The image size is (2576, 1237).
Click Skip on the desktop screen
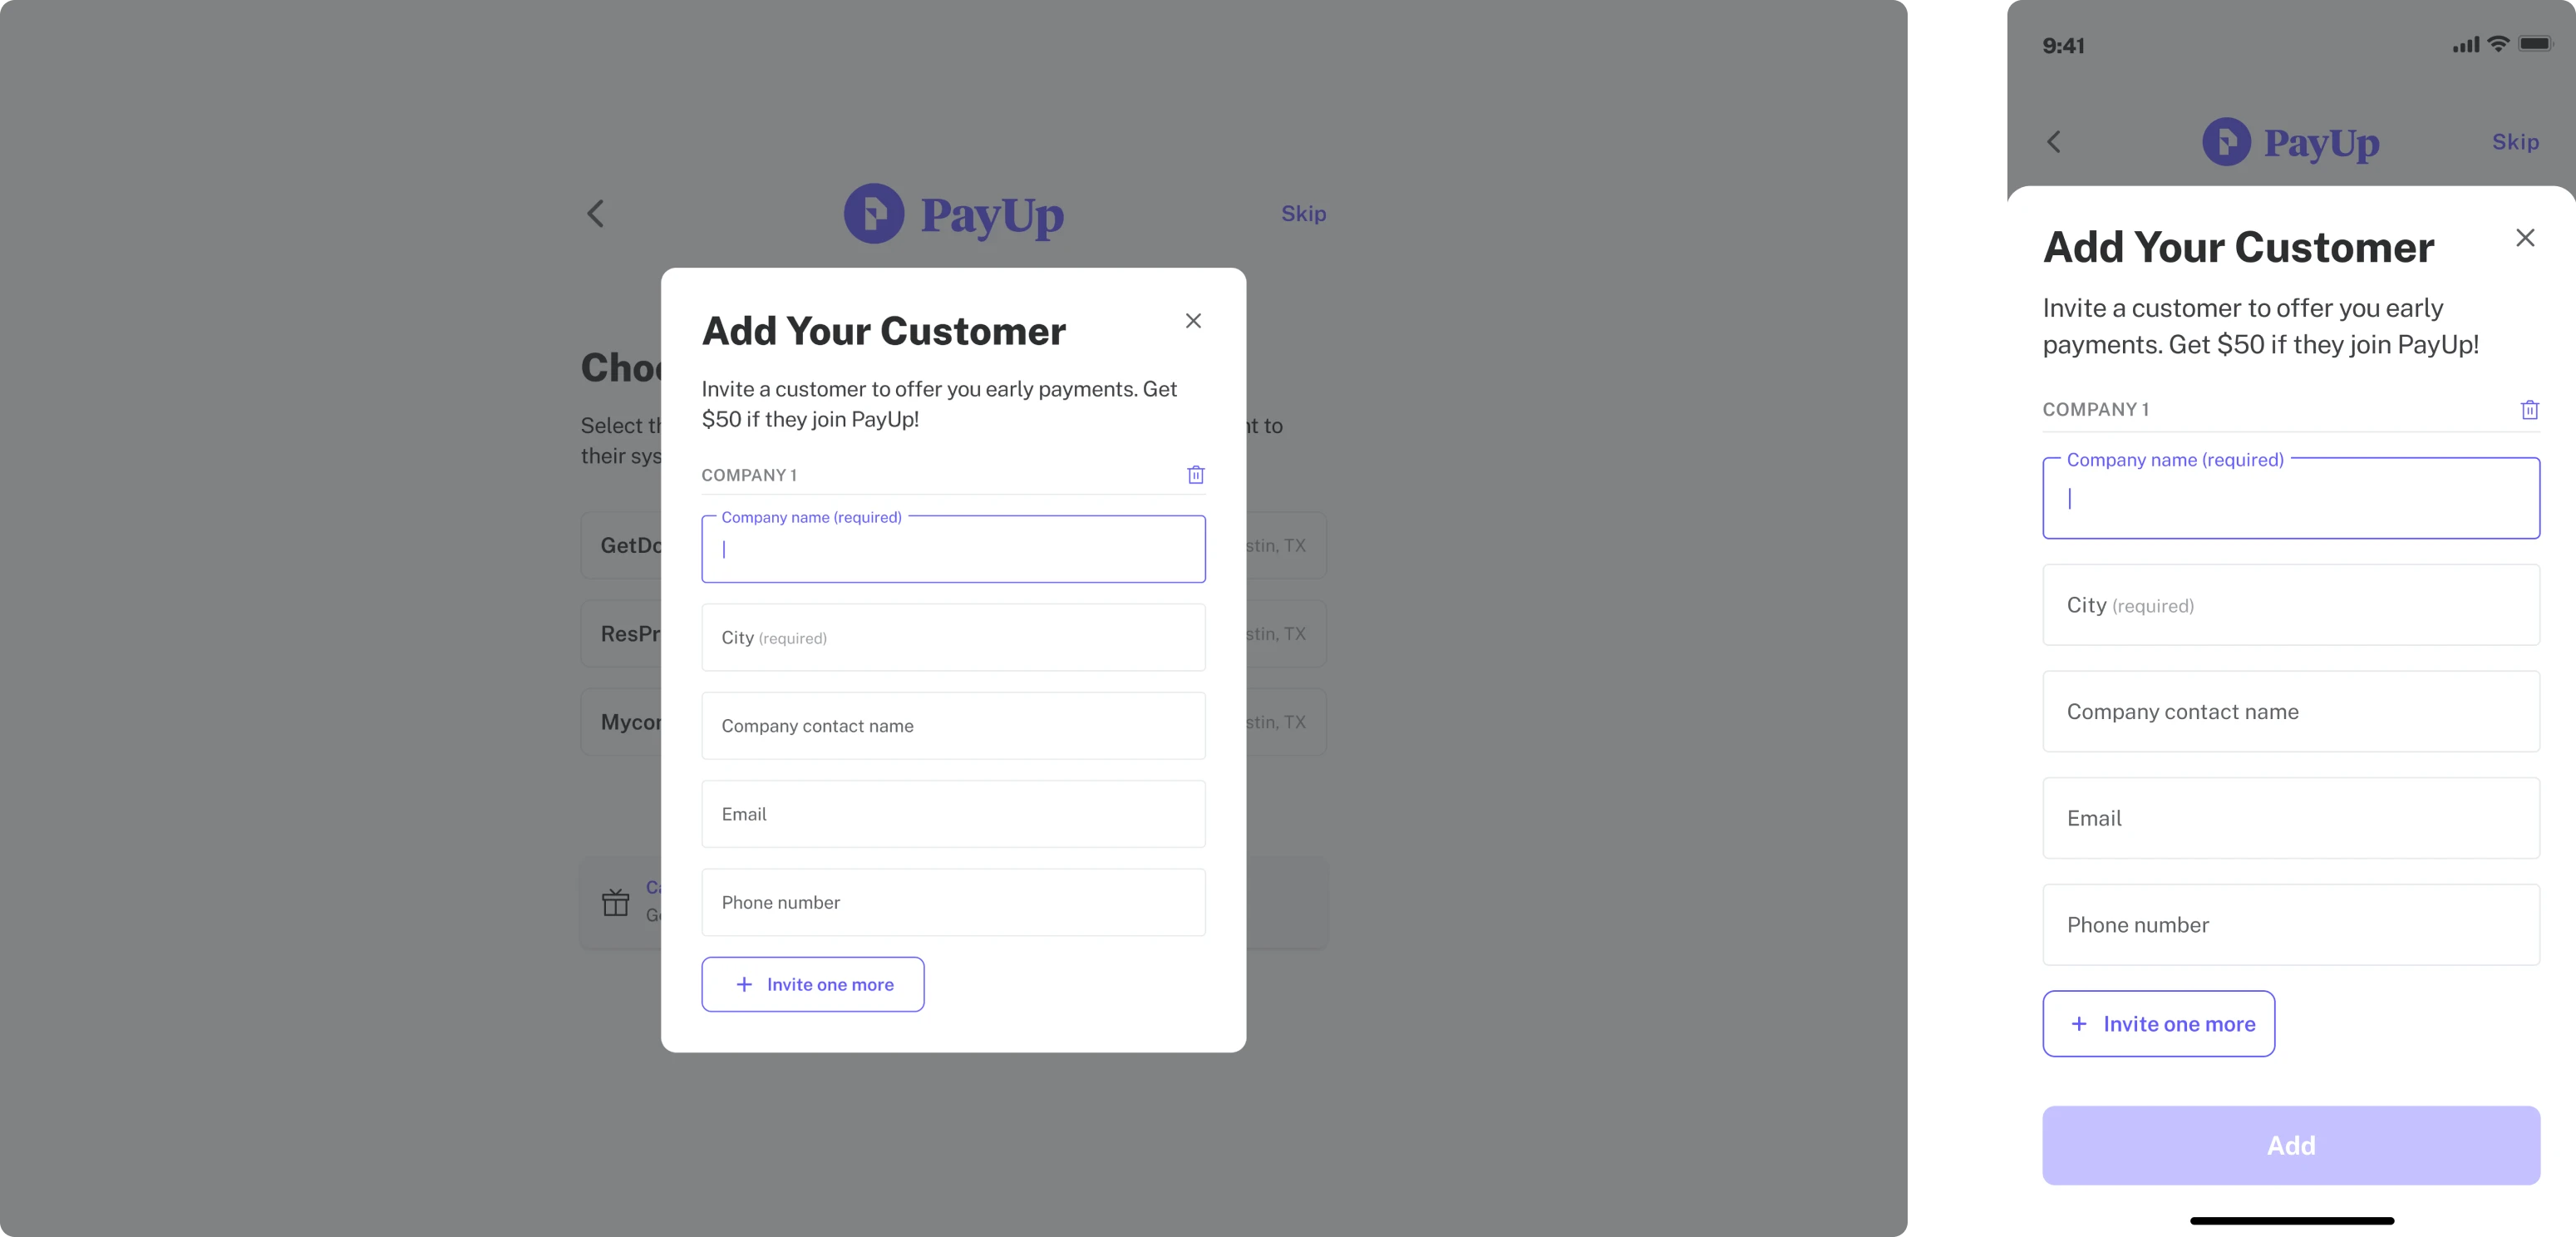(1303, 213)
